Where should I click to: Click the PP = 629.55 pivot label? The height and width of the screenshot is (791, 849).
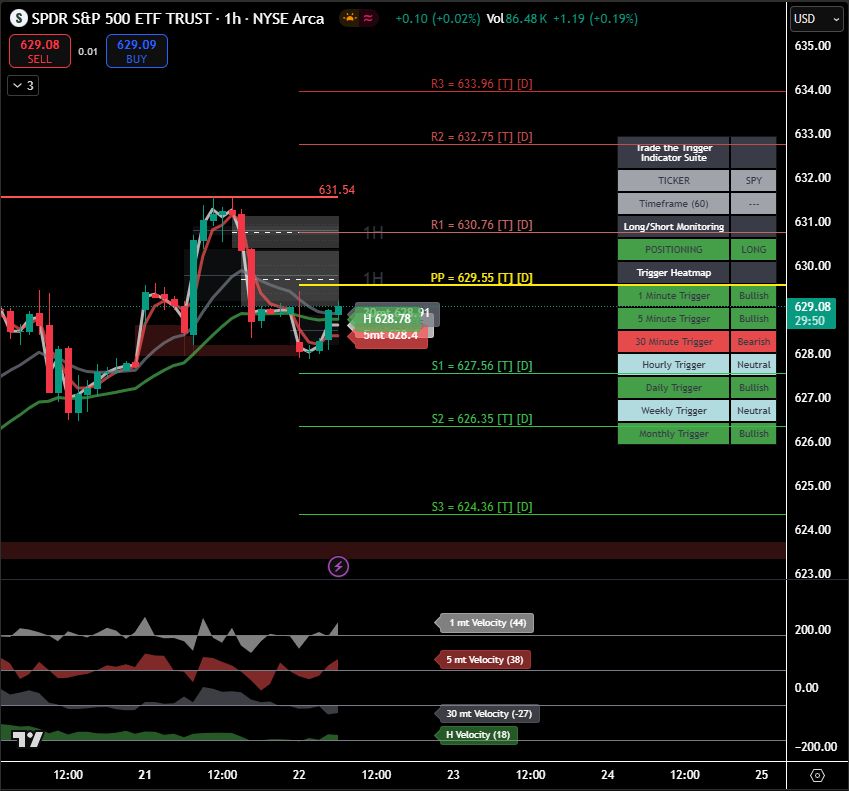coord(481,278)
